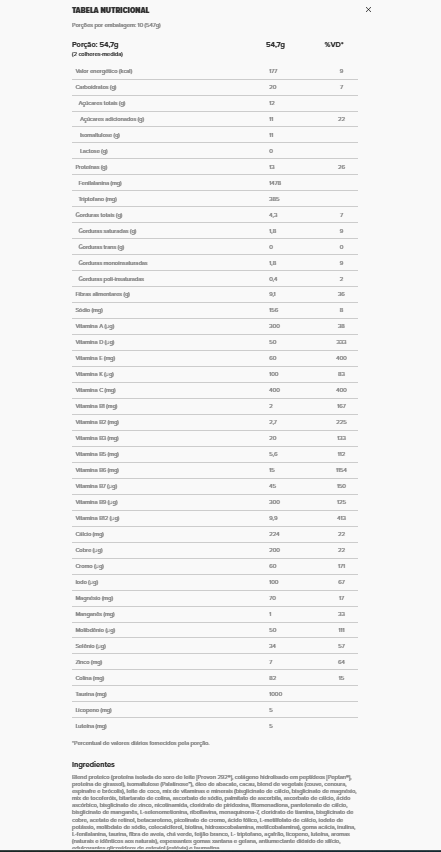This screenshot has width=441, height=852.
Task: Click the Magnésio row label
Action: click(x=94, y=598)
